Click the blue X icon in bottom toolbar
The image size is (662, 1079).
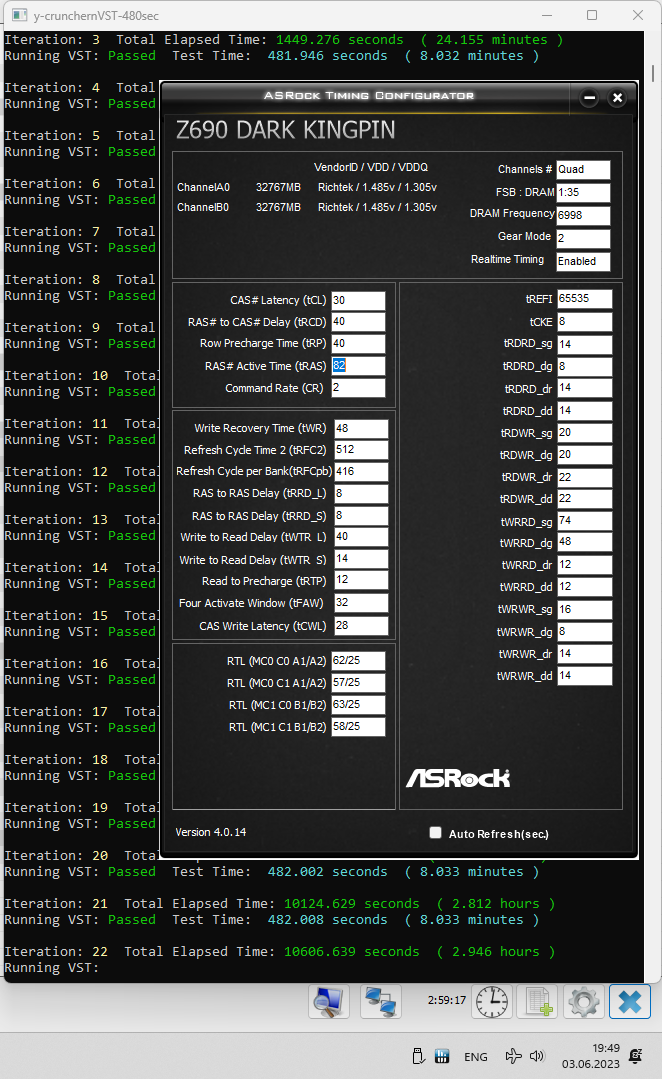[x=630, y=1001]
